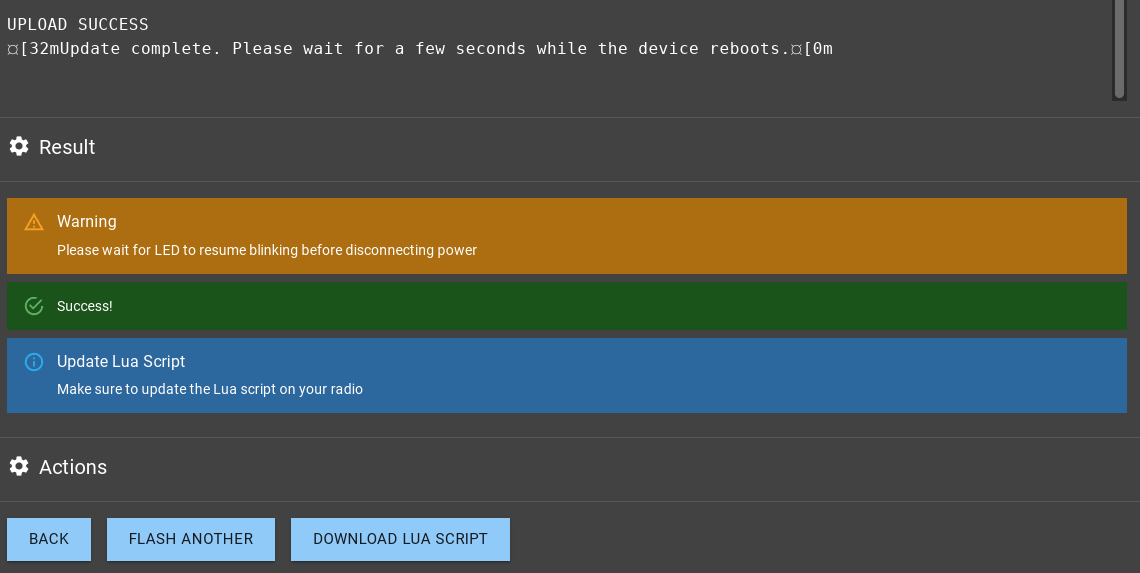Click the UPLOAD SUCCESS log line
This screenshot has height=573, width=1140.
point(78,24)
